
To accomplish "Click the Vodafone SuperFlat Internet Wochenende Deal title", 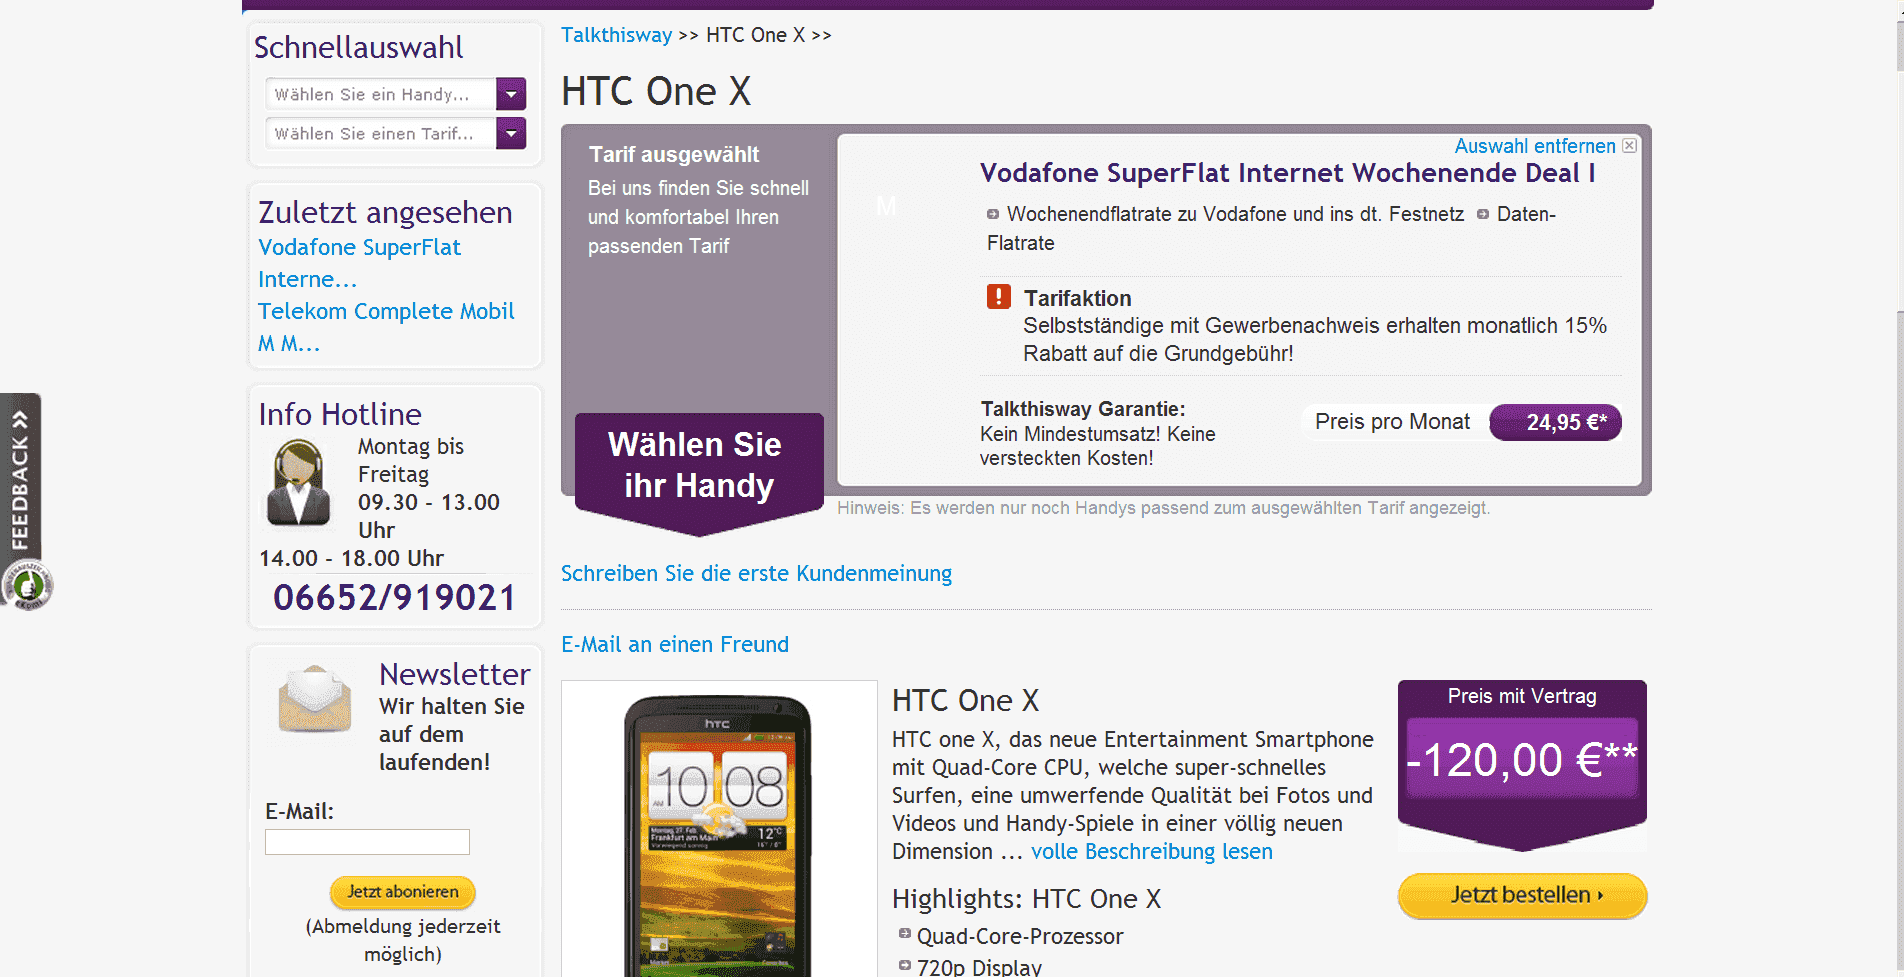I will [1288, 173].
